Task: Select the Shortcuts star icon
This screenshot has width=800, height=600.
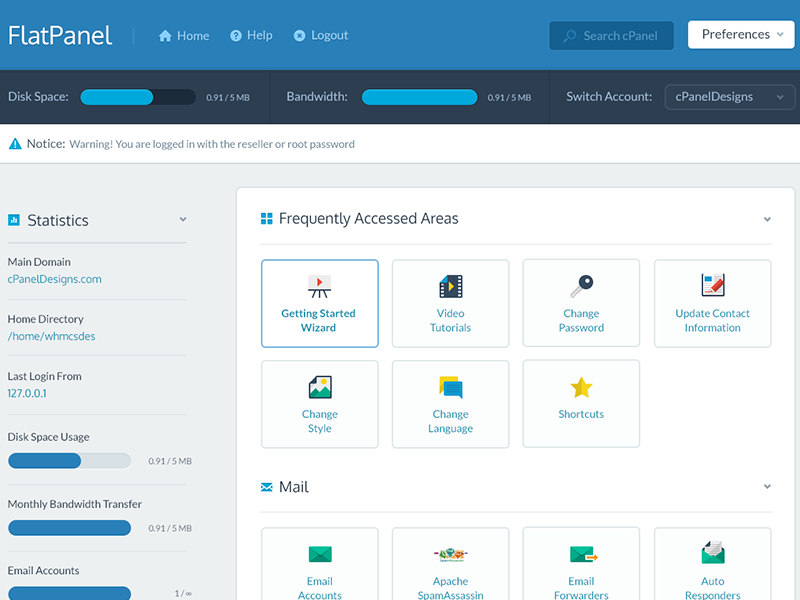Action: click(581, 390)
